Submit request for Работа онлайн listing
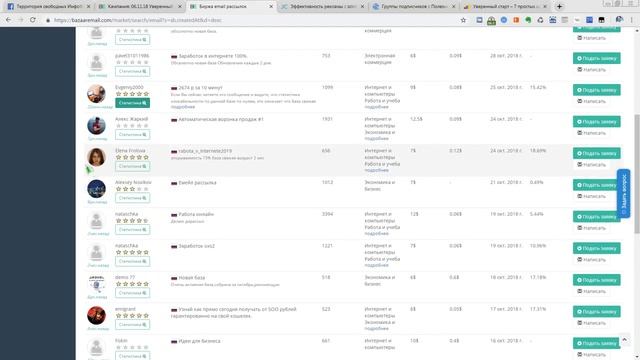The image size is (640, 360). pos(596,217)
